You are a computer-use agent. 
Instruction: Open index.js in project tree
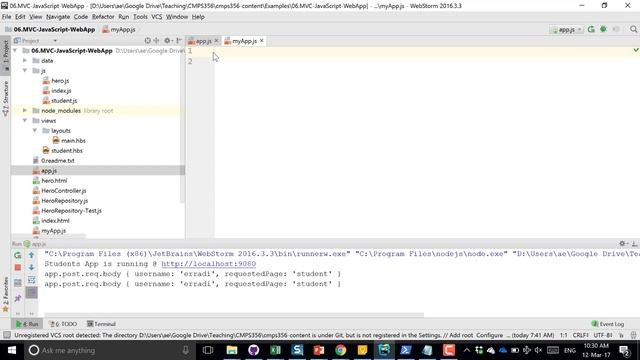point(57,91)
